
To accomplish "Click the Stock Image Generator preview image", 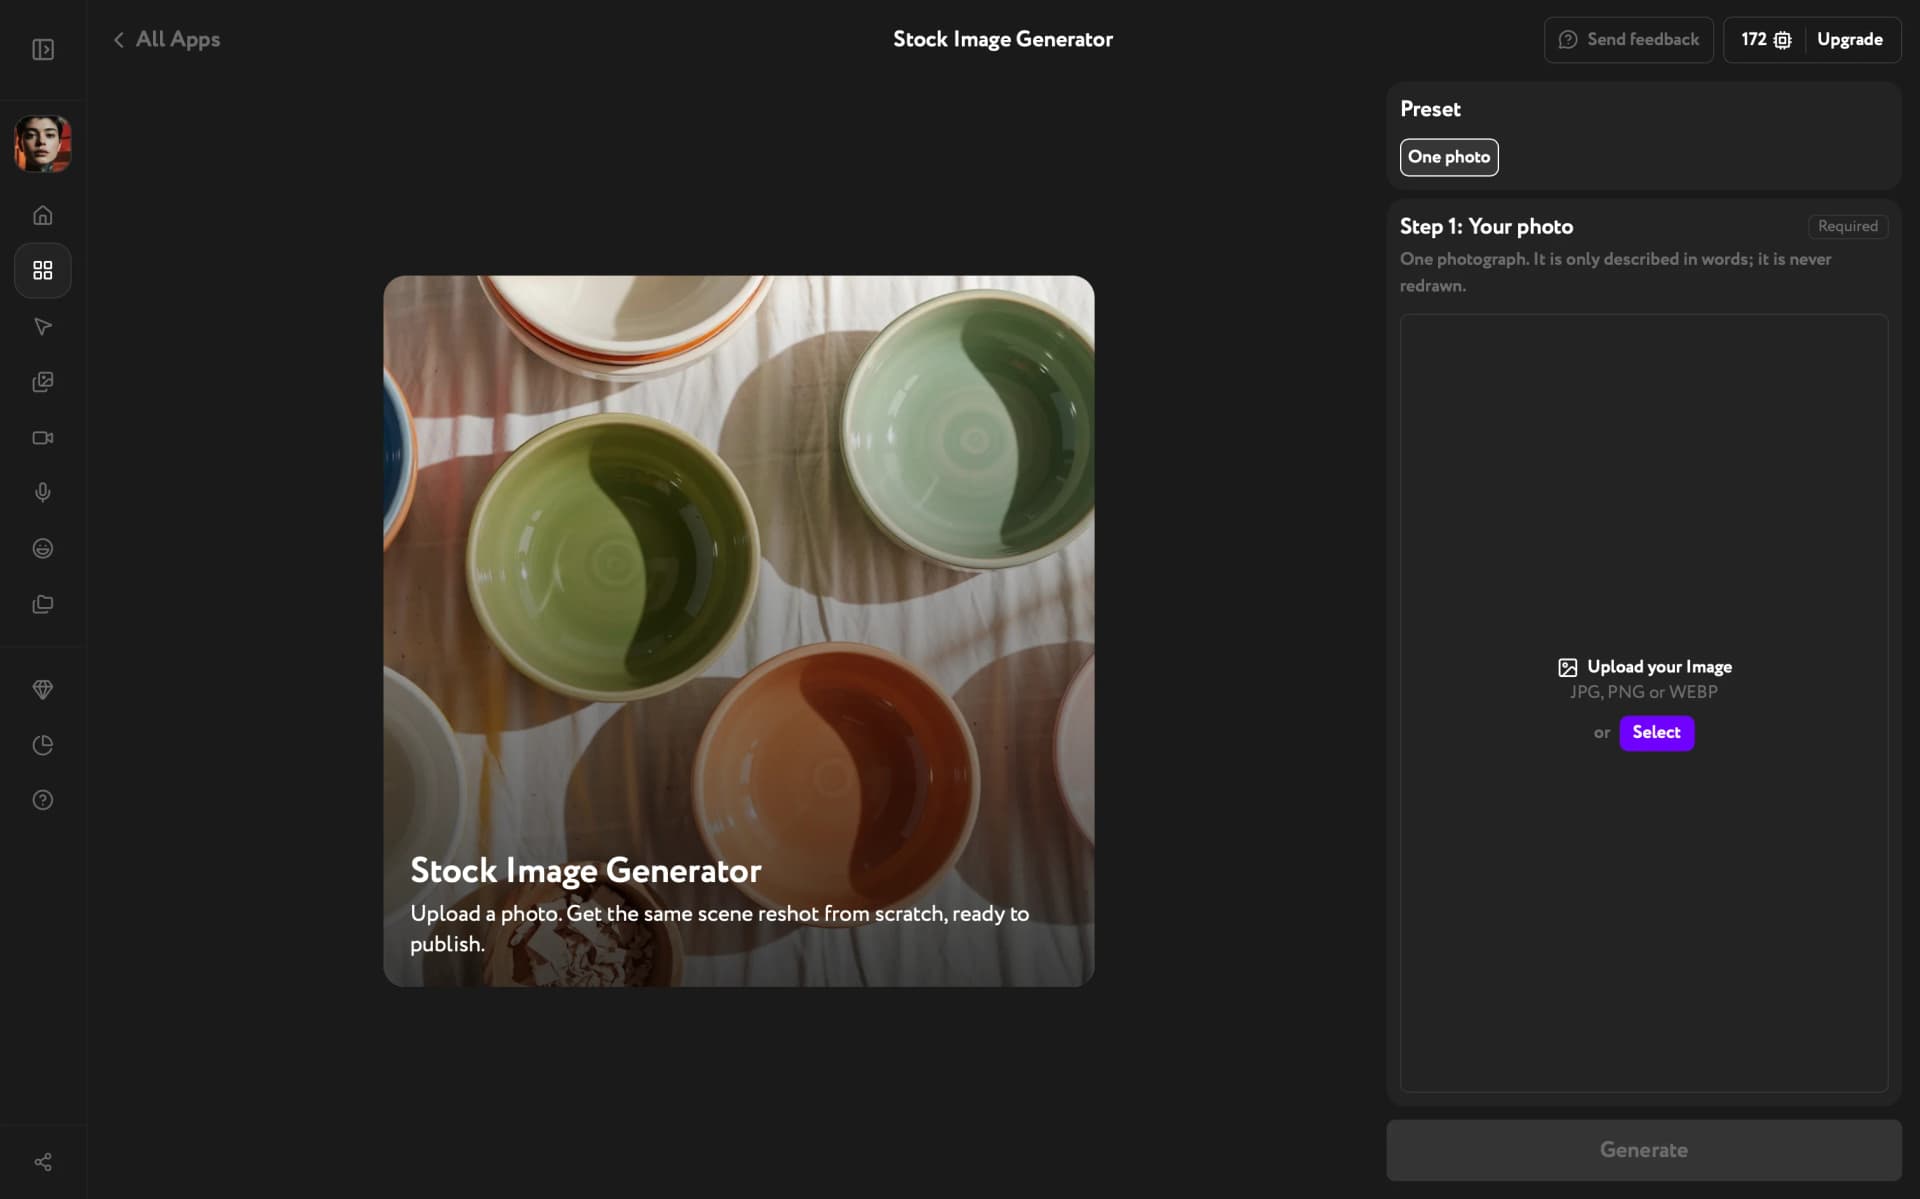I will (738, 631).
